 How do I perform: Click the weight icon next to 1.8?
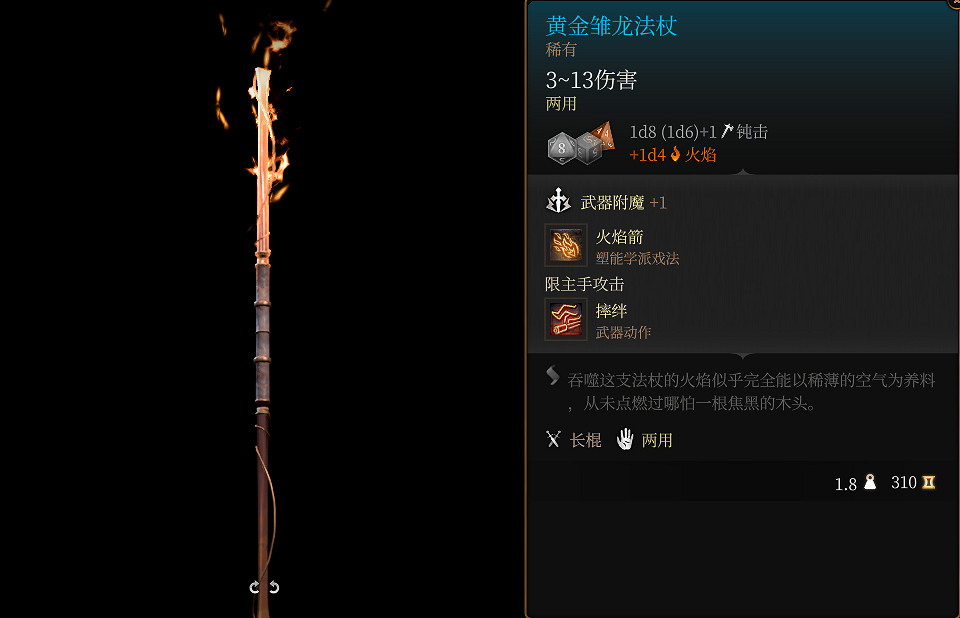(870, 483)
